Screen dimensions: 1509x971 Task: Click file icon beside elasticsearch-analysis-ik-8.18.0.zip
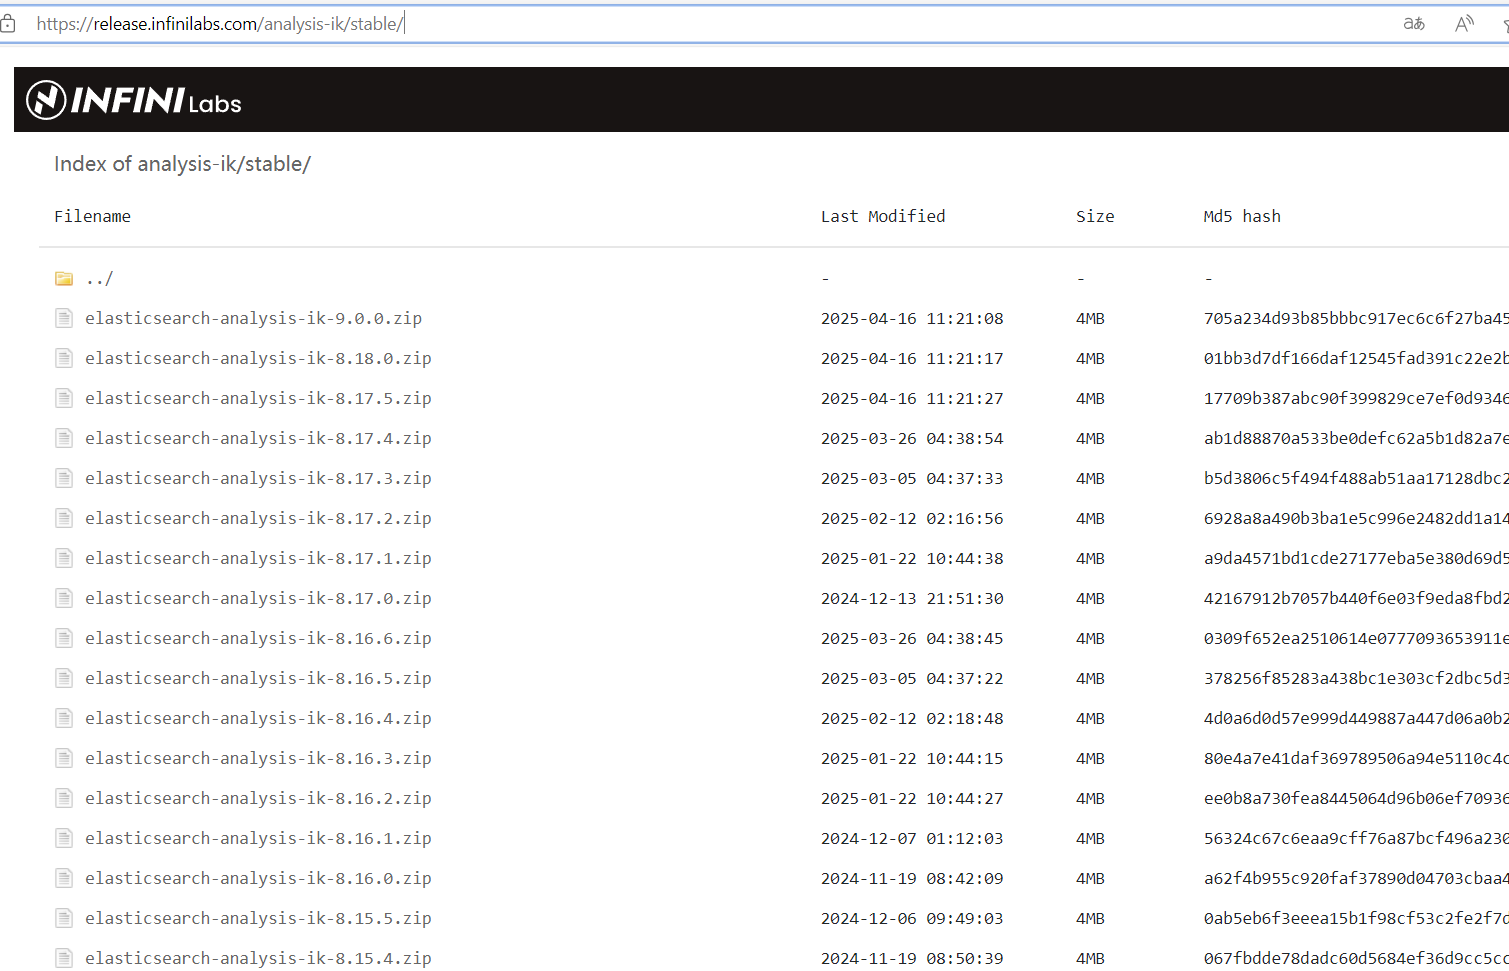click(64, 358)
